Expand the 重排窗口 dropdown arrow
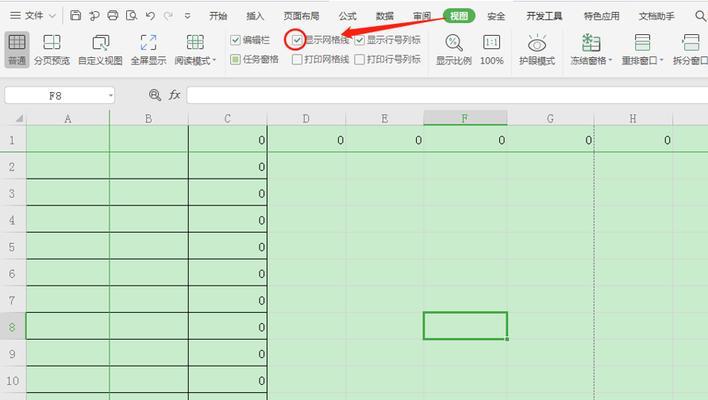The width and height of the screenshot is (708, 400). pos(661,60)
